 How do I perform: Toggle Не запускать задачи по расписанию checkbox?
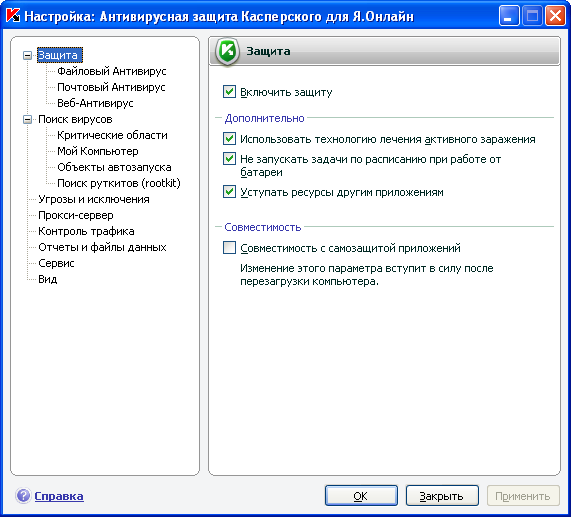point(229,159)
